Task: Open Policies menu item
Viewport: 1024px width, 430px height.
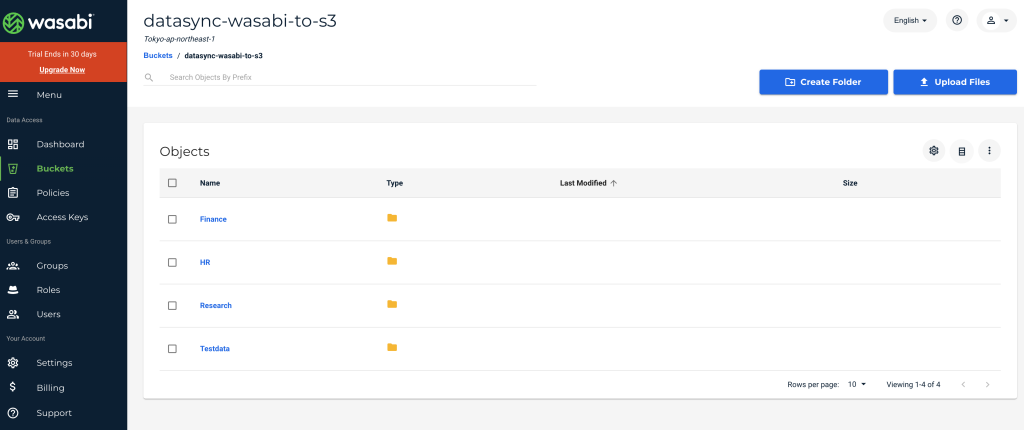Action: 53,193
